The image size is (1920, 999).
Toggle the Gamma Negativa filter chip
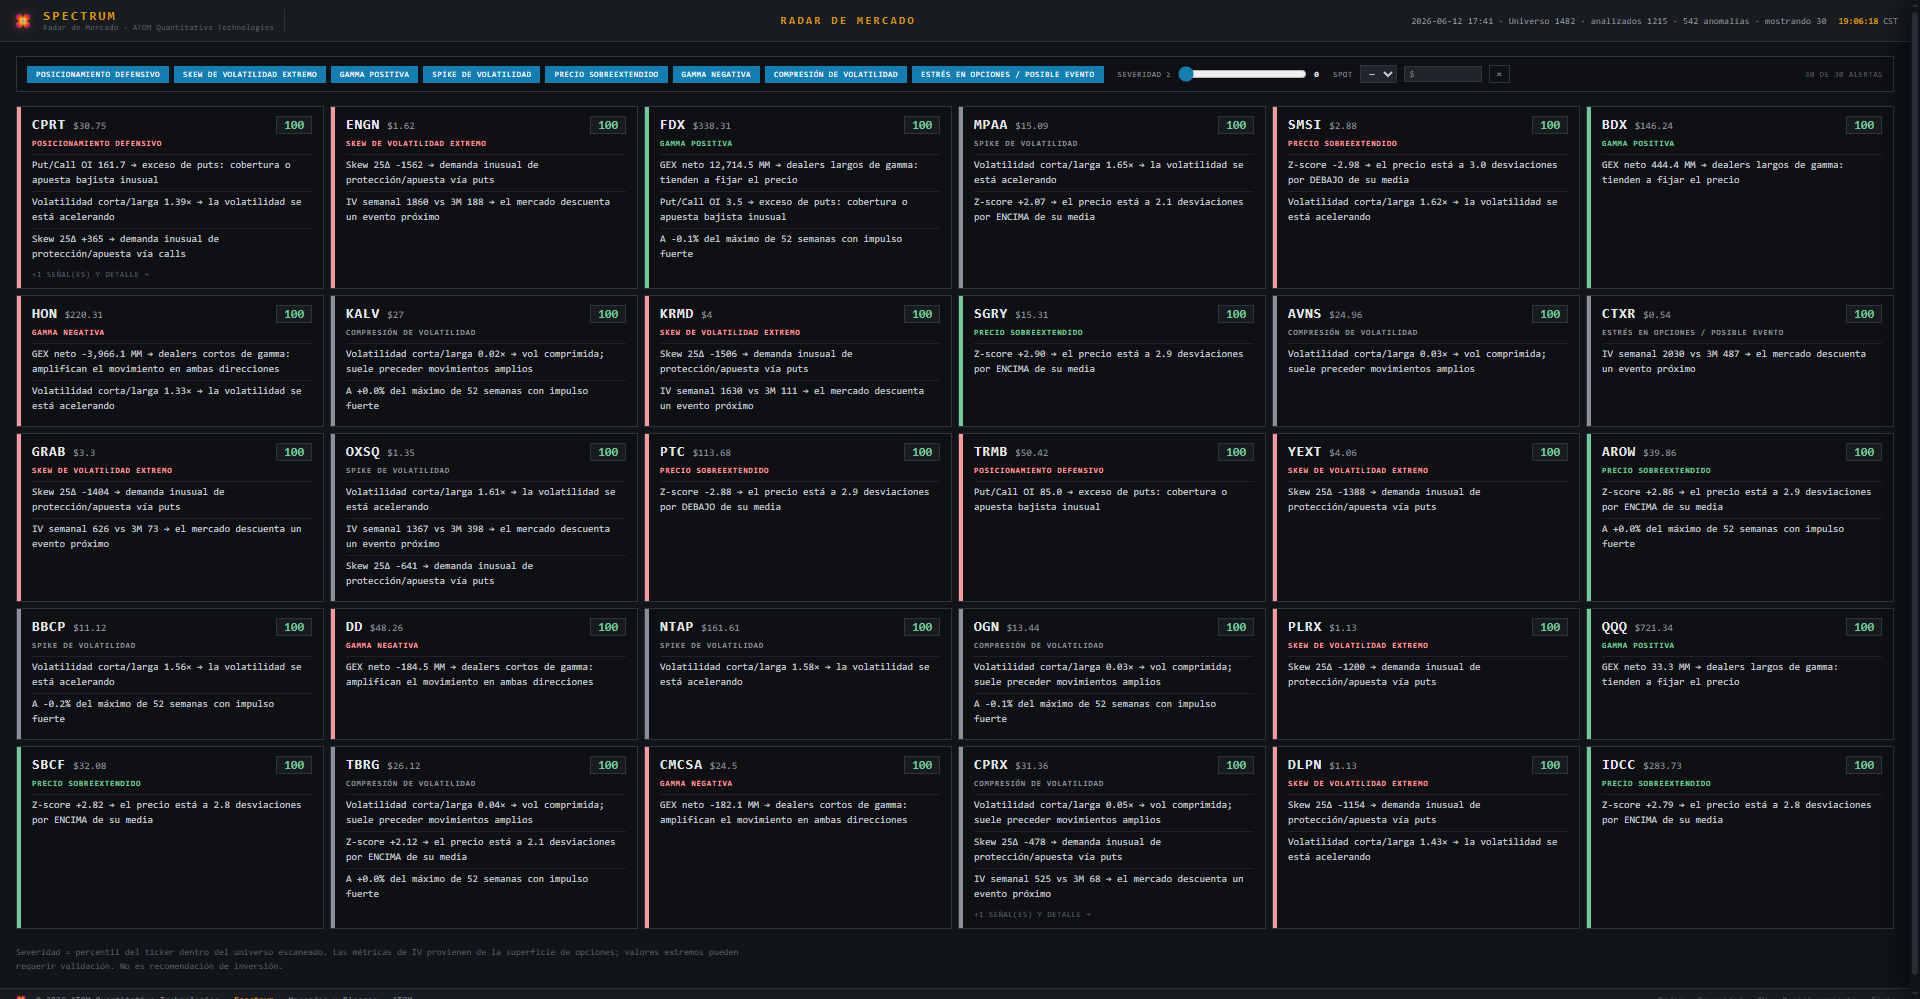coord(716,74)
